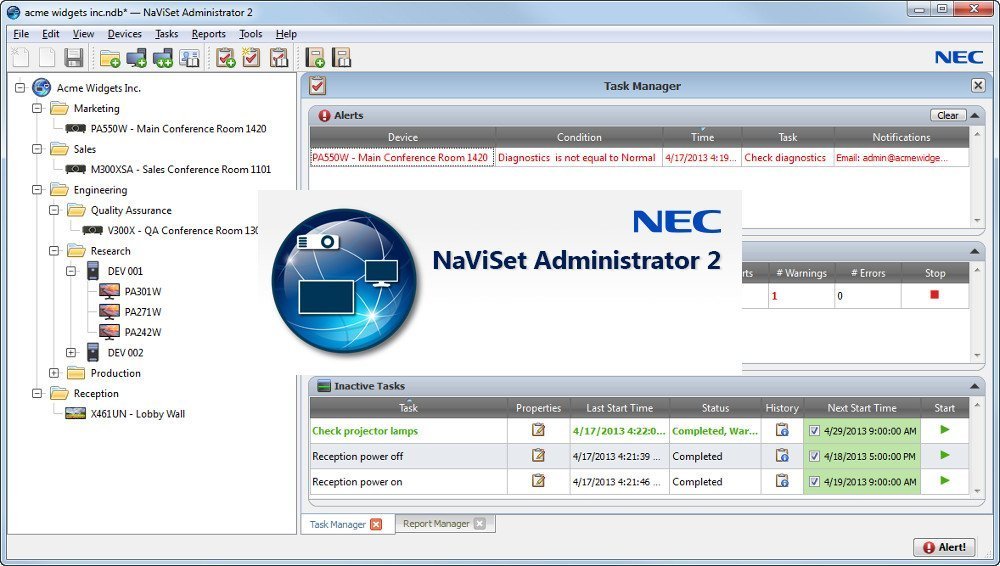
Task: Add a new report notebook icon
Action: pyautogui.click(x=315, y=57)
